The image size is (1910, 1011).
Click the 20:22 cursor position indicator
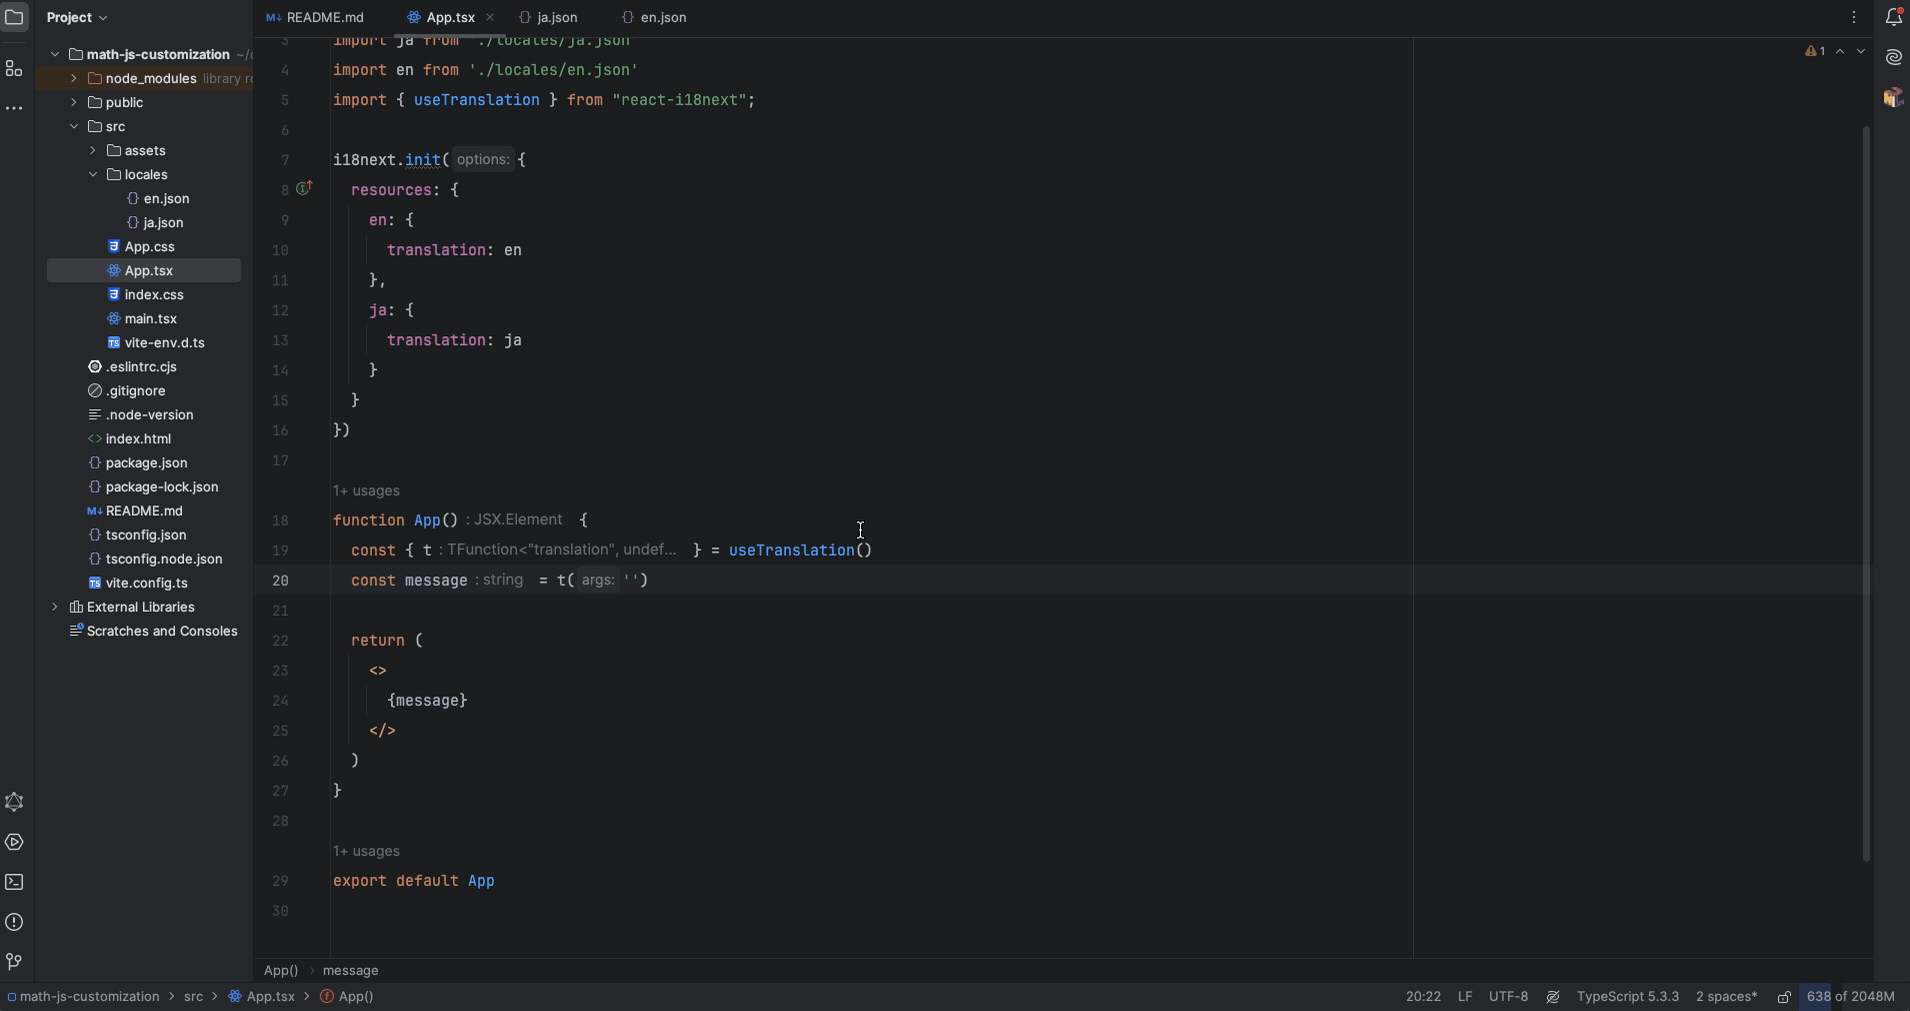(1423, 997)
